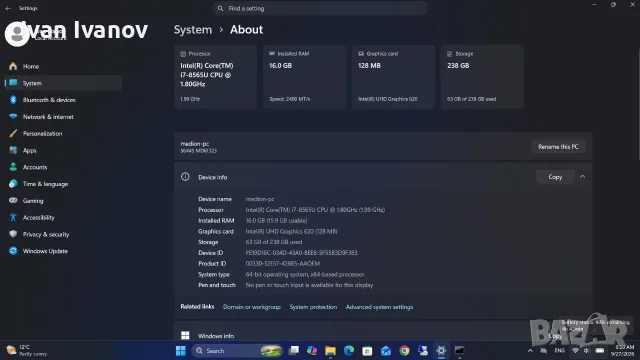Image resolution: width=640 pixels, height=360 pixels.
Task: Open Time & language settings
Action: coord(63,184)
